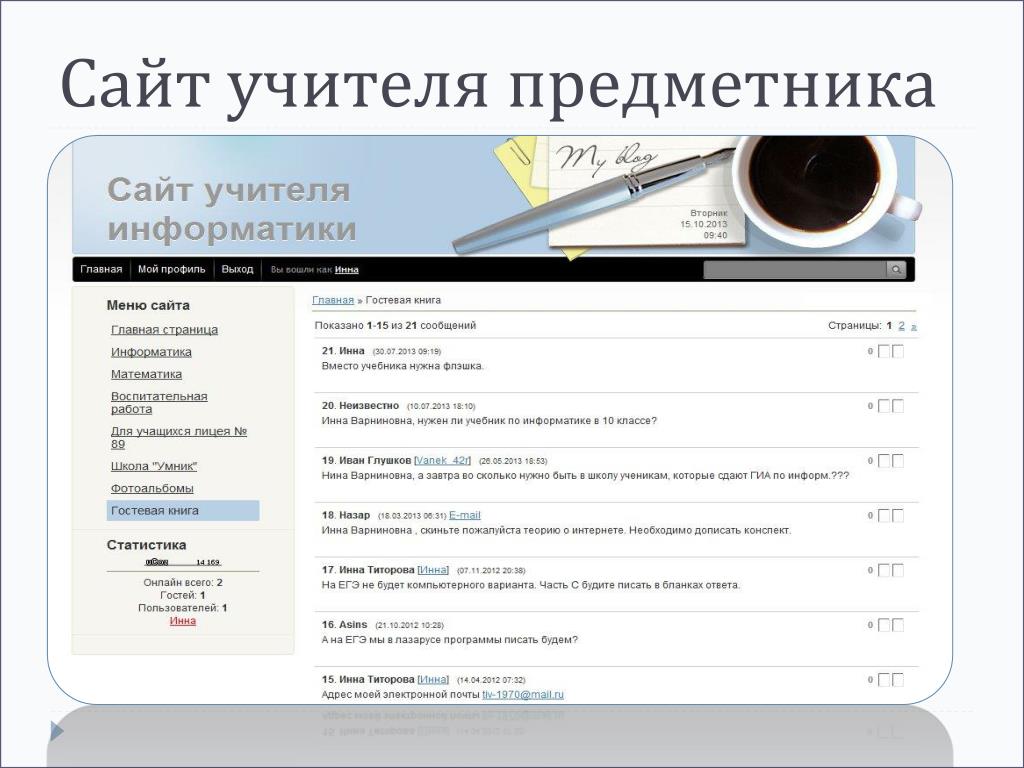Screen dimensions: 1024x768
Task: Open the Vanek_42r profile link
Action: [x=442, y=460]
